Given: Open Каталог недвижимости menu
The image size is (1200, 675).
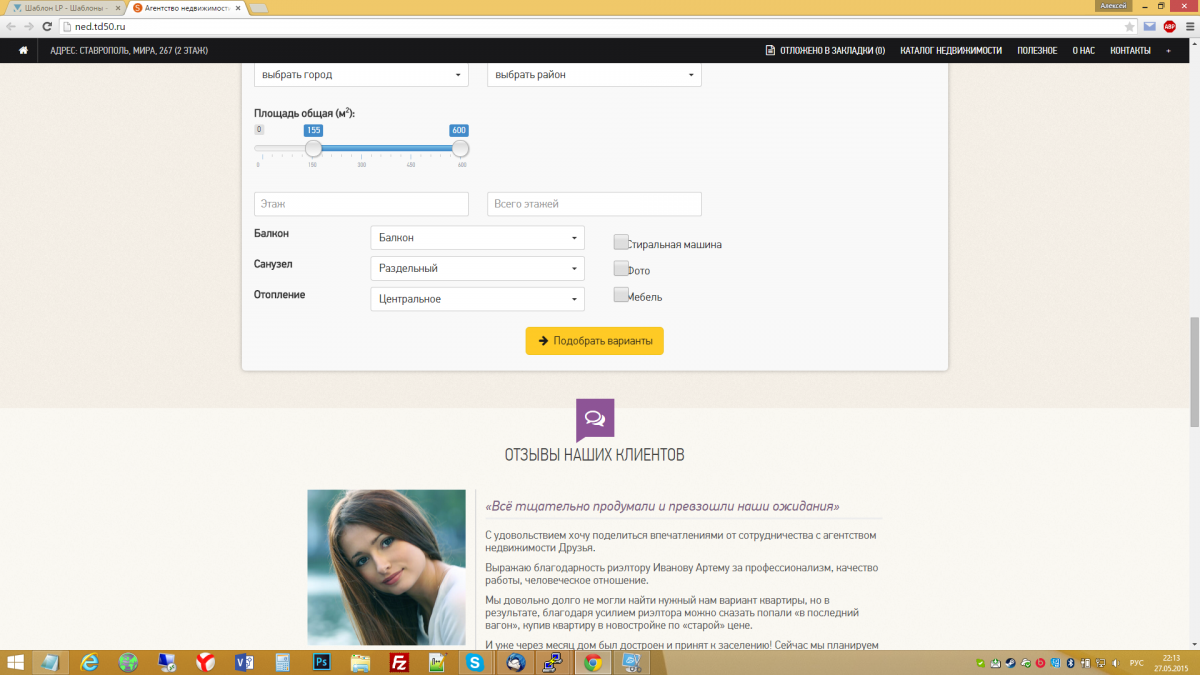Looking at the screenshot, I should tap(951, 50).
